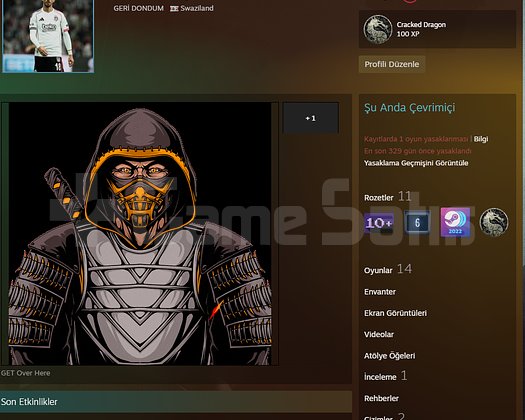Click the GERİ DONDUM profile name text
This screenshot has width=525, height=420.
coord(138,8)
